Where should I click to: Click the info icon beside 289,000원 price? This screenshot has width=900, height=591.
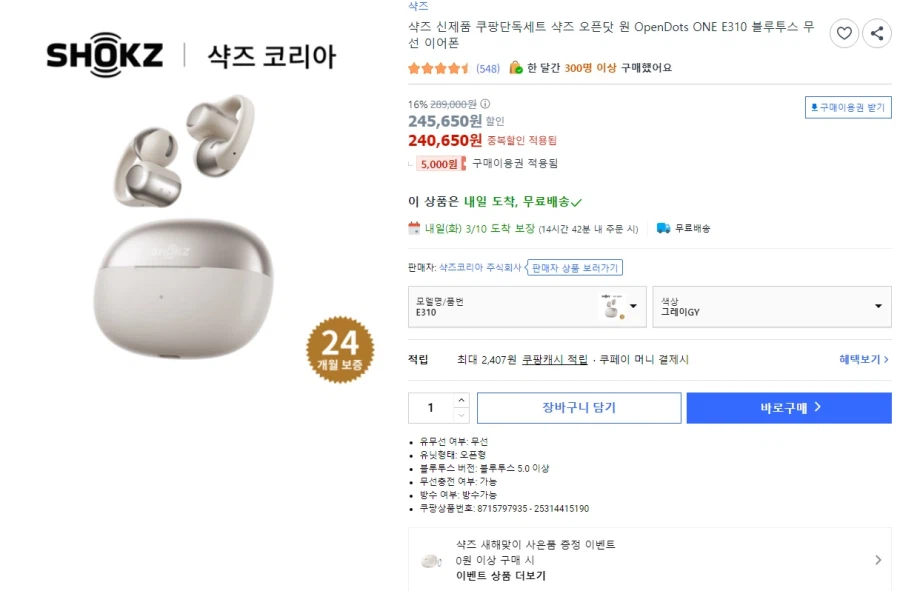tap(485, 103)
